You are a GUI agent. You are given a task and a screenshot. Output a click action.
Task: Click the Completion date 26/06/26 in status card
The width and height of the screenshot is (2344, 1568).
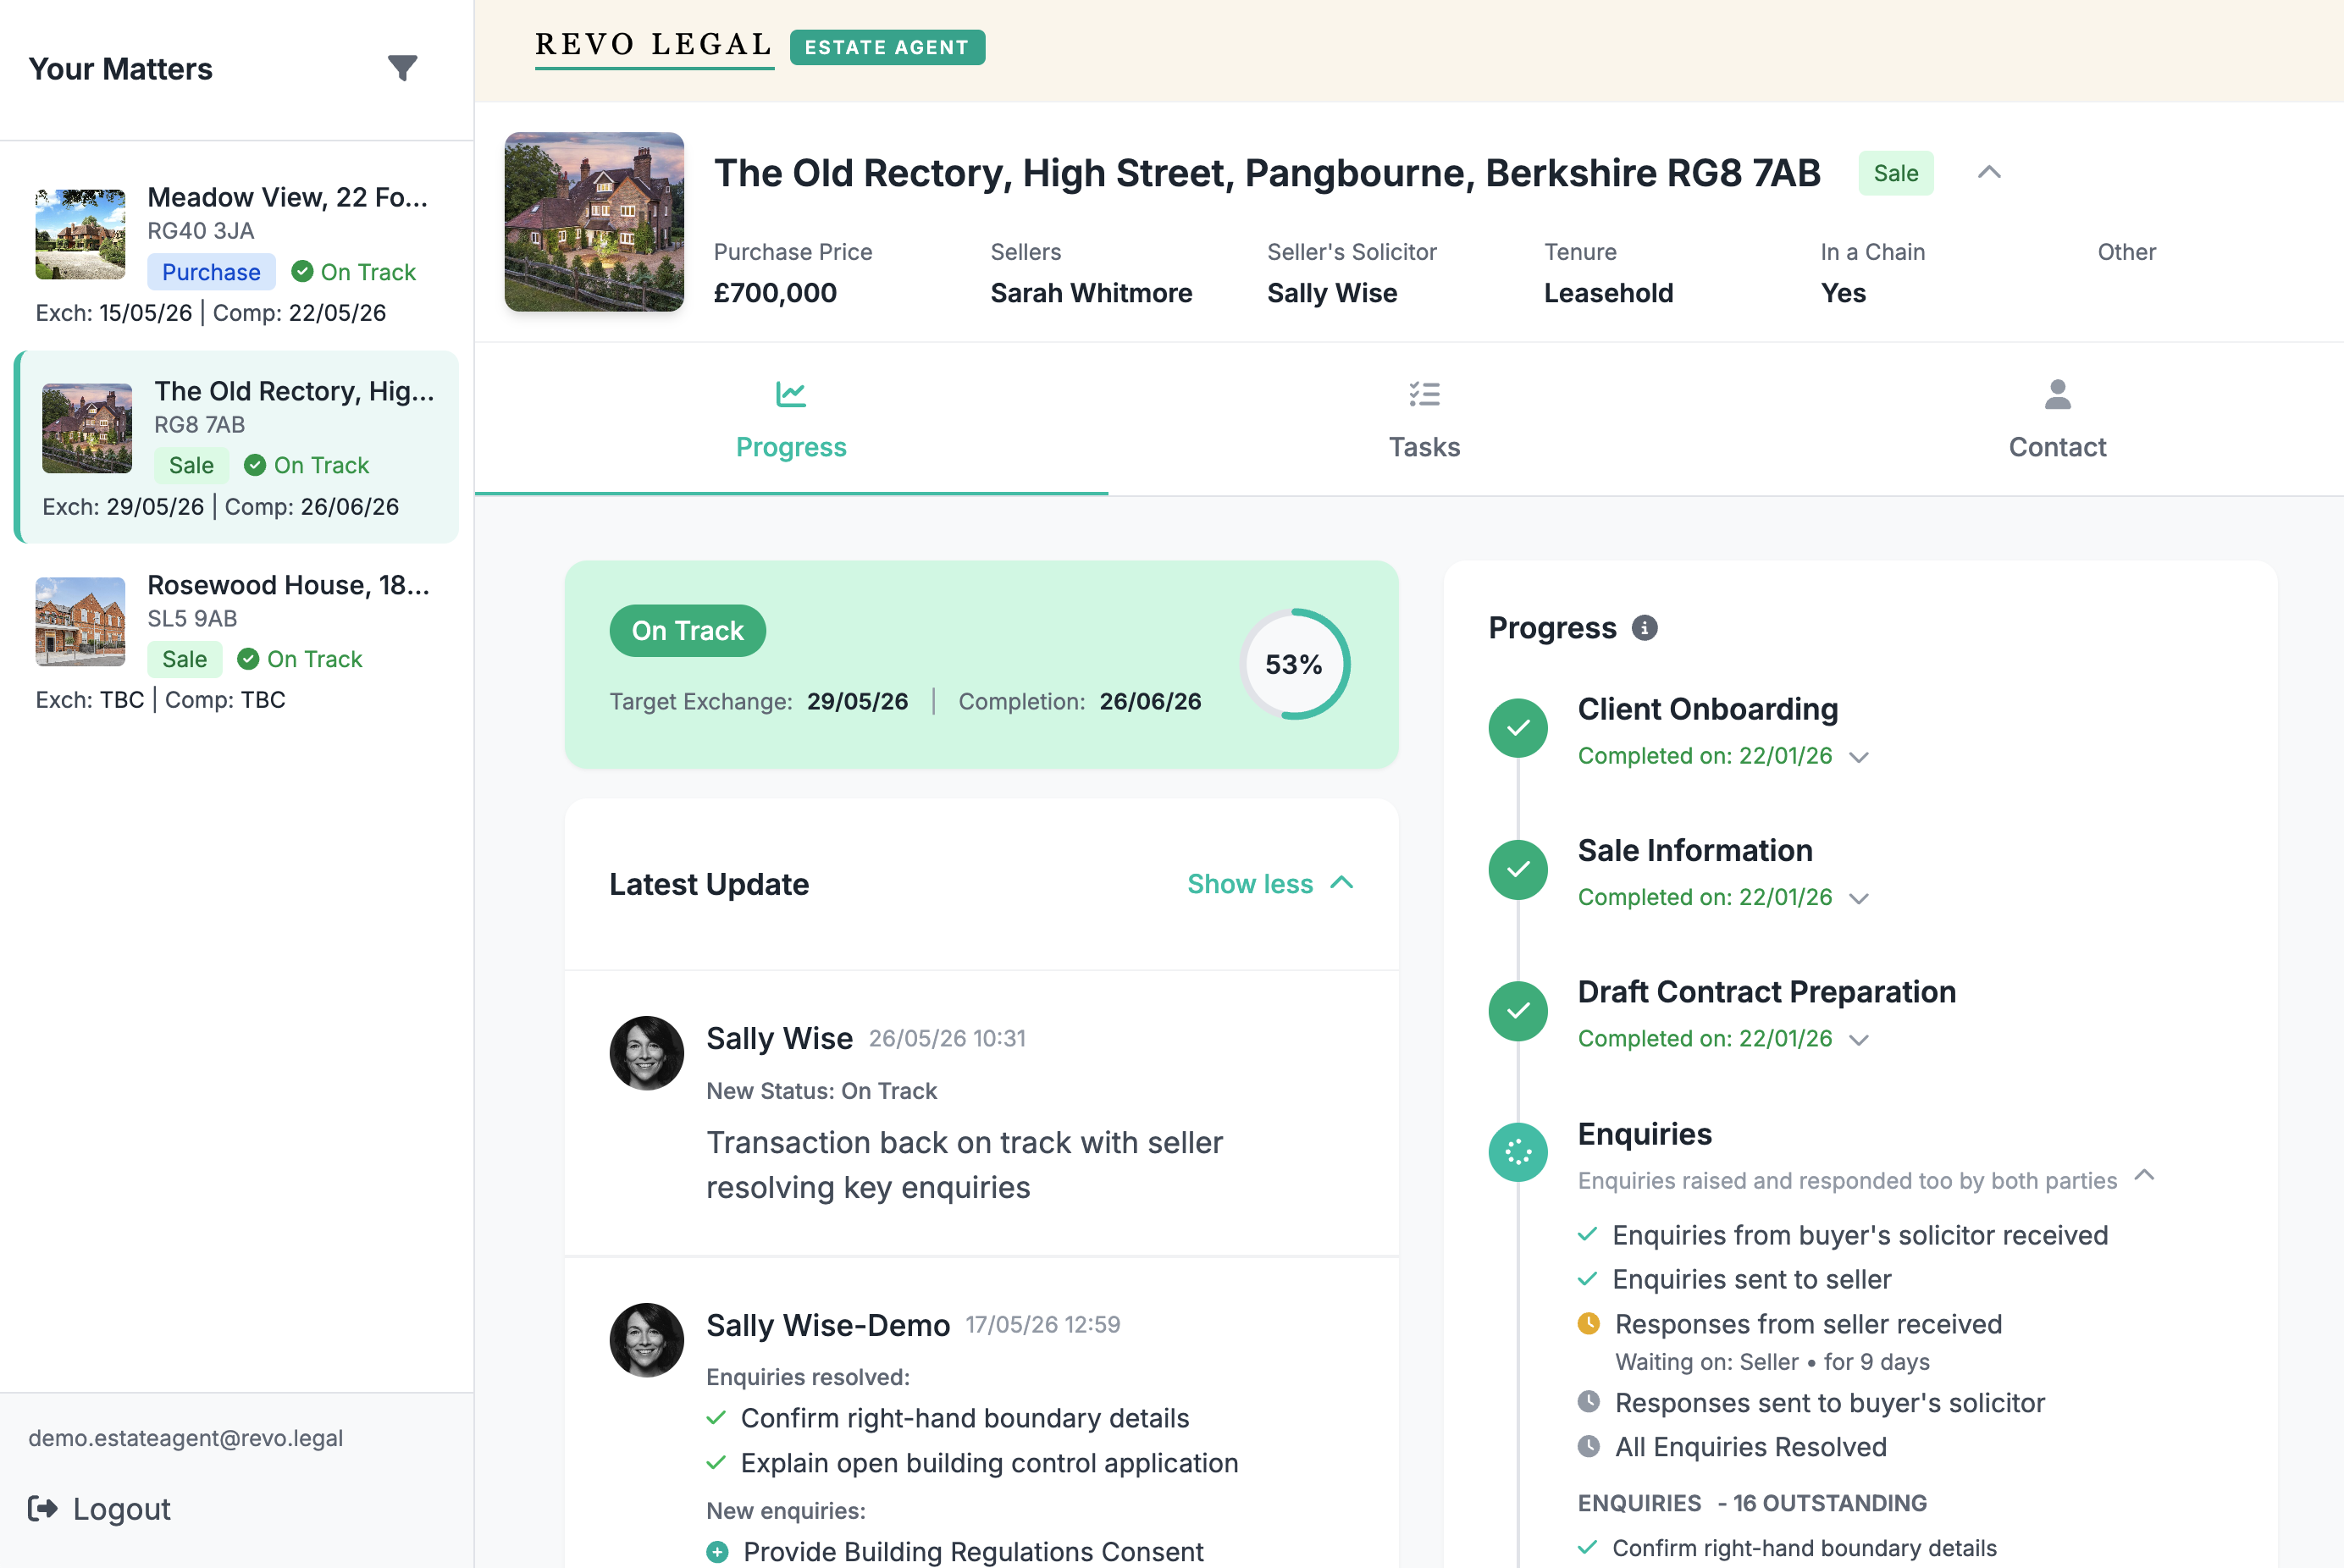[1150, 701]
